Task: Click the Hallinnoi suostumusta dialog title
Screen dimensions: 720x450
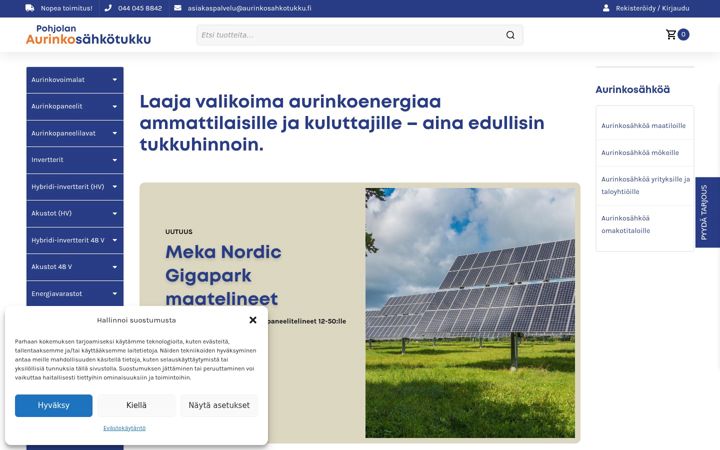Action: [x=136, y=320]
